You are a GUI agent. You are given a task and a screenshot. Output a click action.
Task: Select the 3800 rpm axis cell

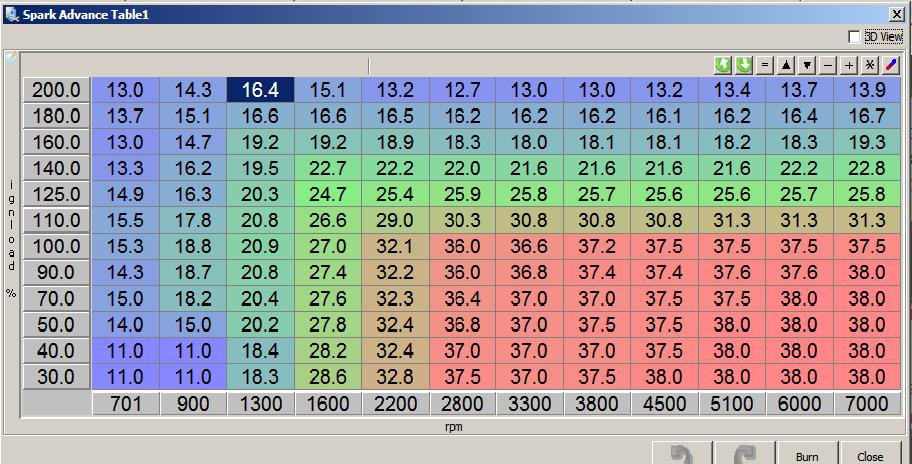597,404
